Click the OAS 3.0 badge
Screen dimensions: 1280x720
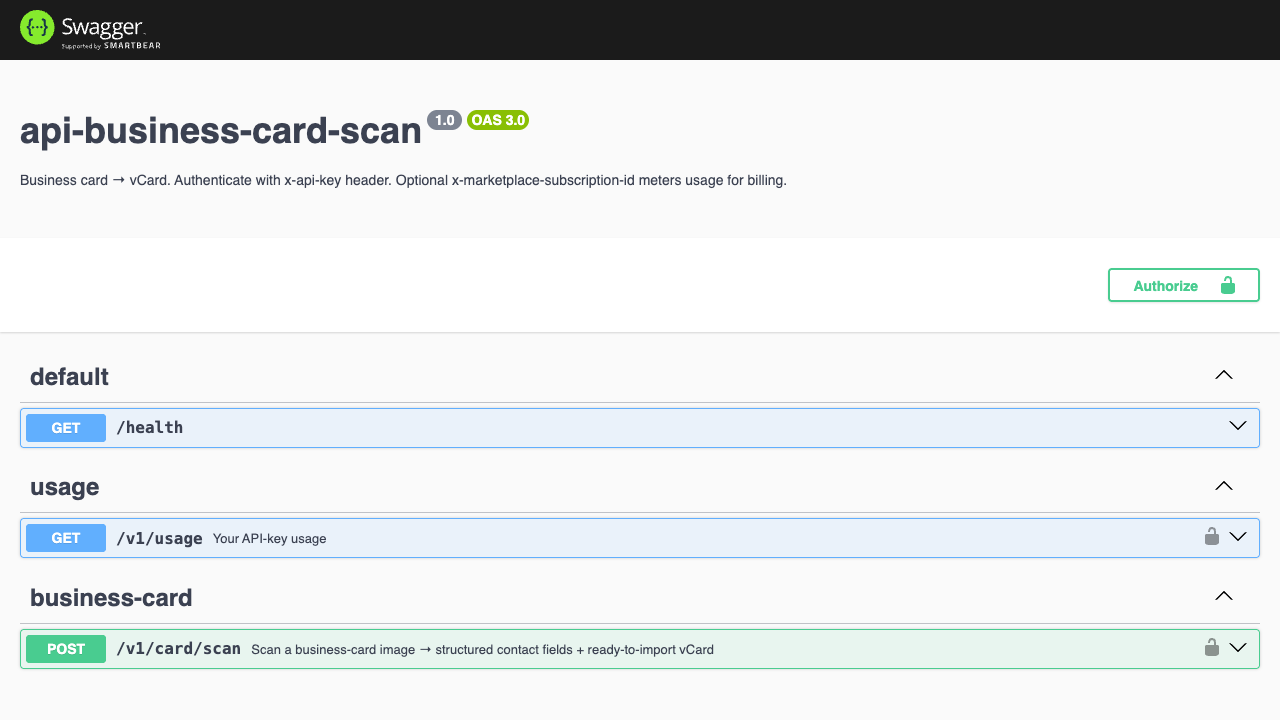(x=498, y=120)
